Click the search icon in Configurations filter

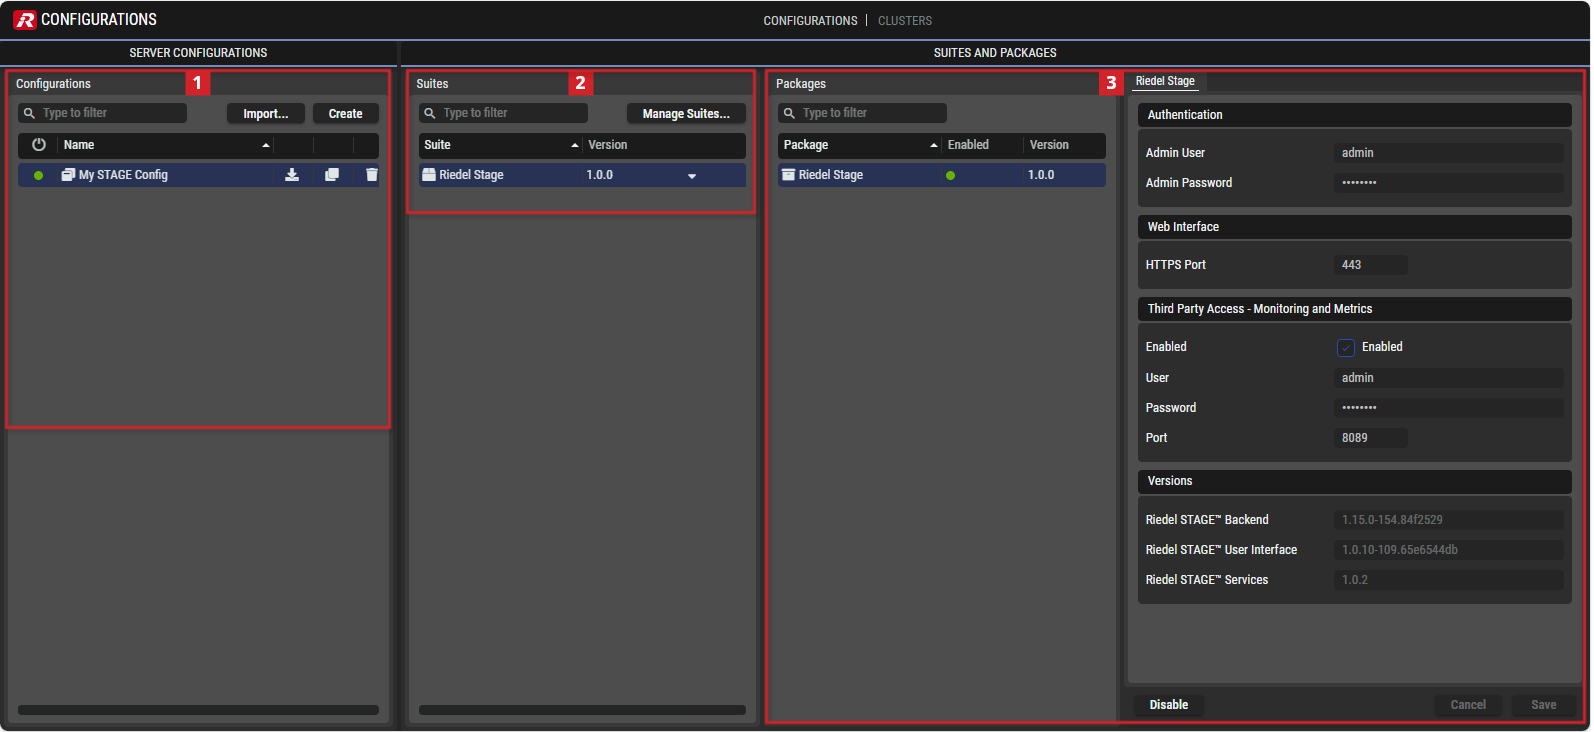pyautogui.click(x=30, y=114)
